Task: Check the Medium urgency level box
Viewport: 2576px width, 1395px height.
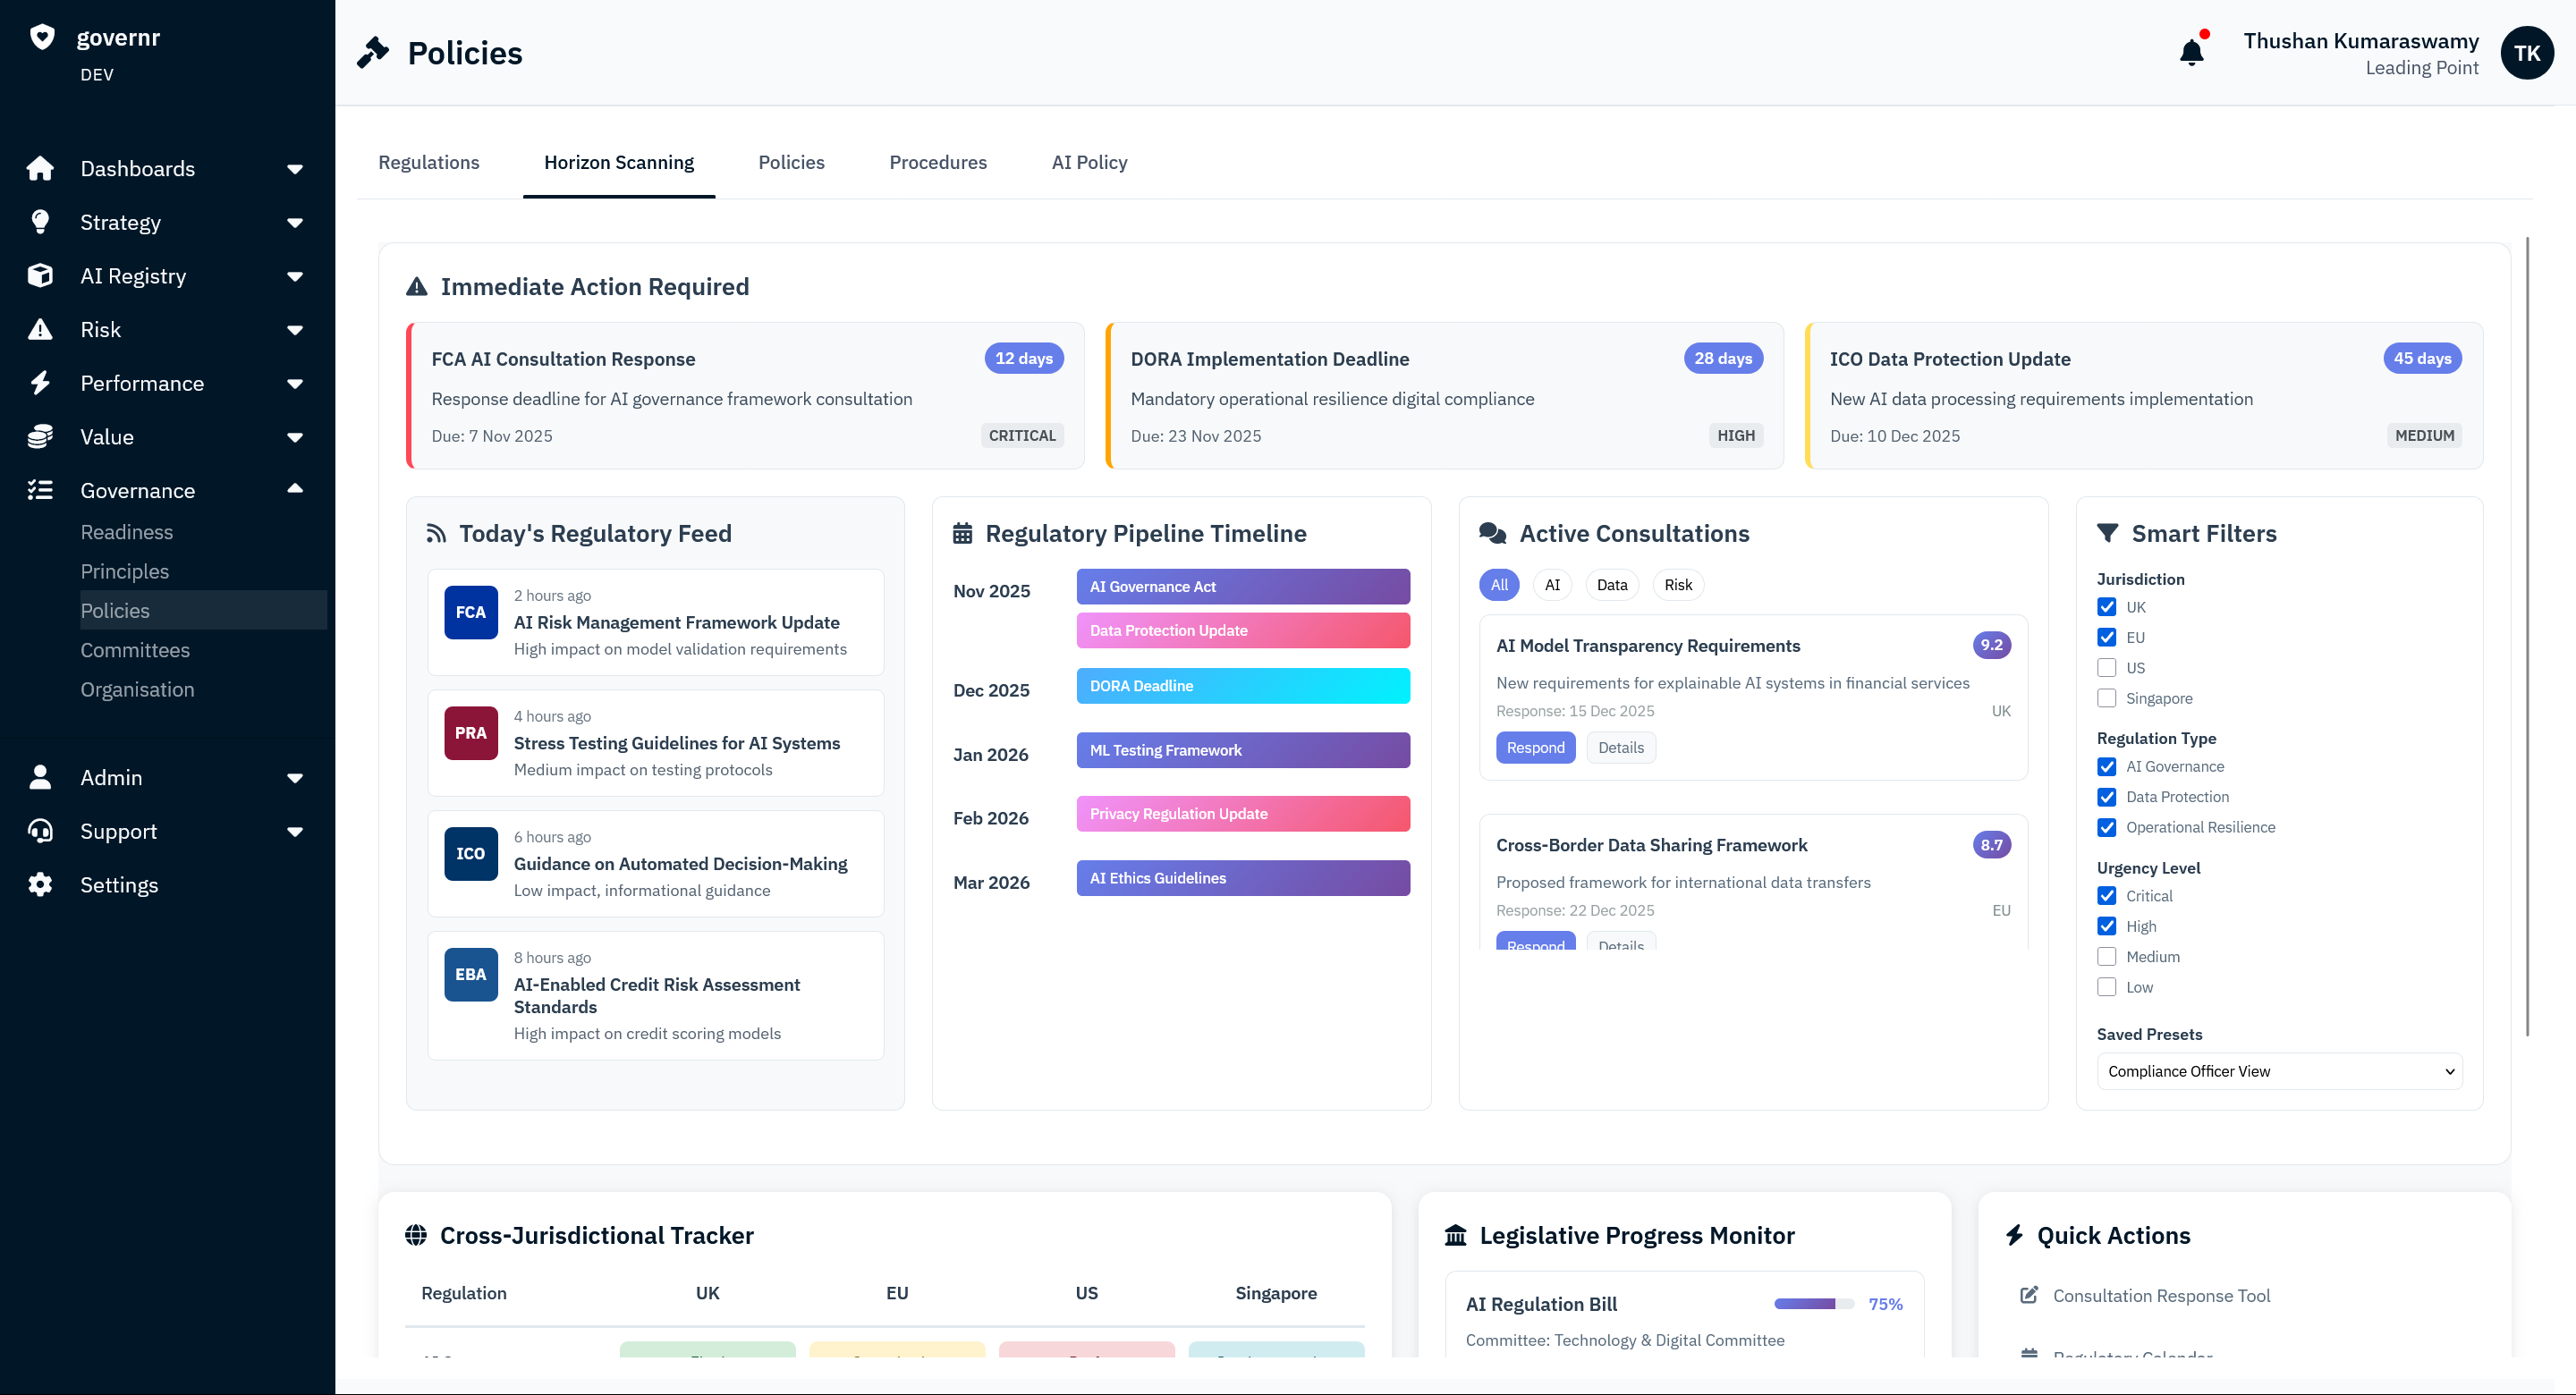Action: (x=2106, y=957)
